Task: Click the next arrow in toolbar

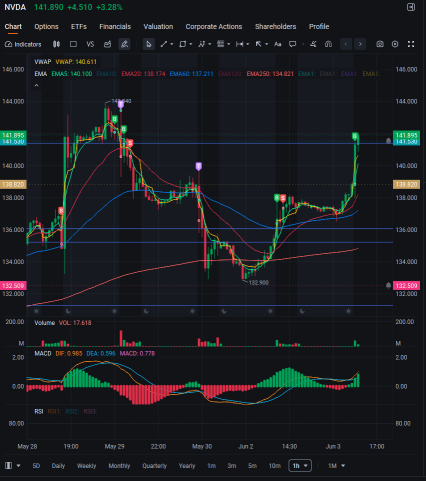Action: (x=360, y=44)
